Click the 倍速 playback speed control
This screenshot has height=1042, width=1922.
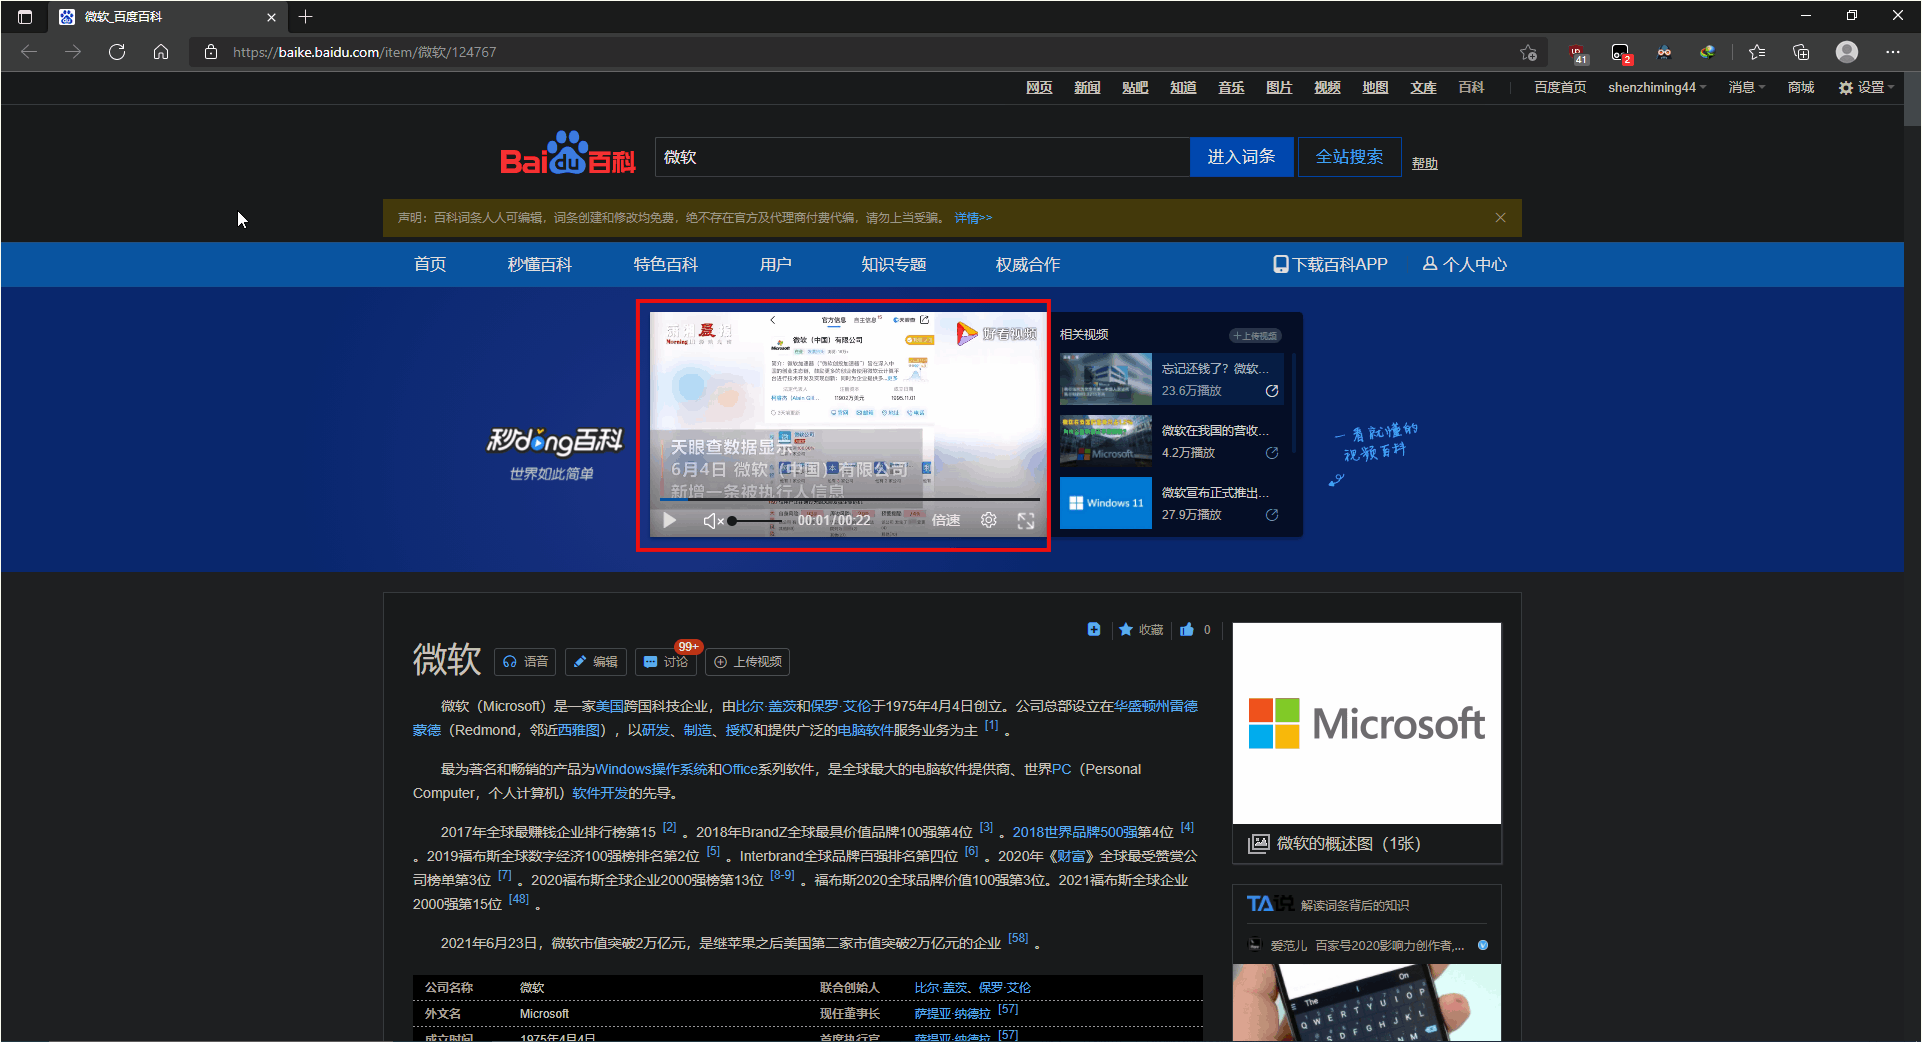[x=944, y=520]
